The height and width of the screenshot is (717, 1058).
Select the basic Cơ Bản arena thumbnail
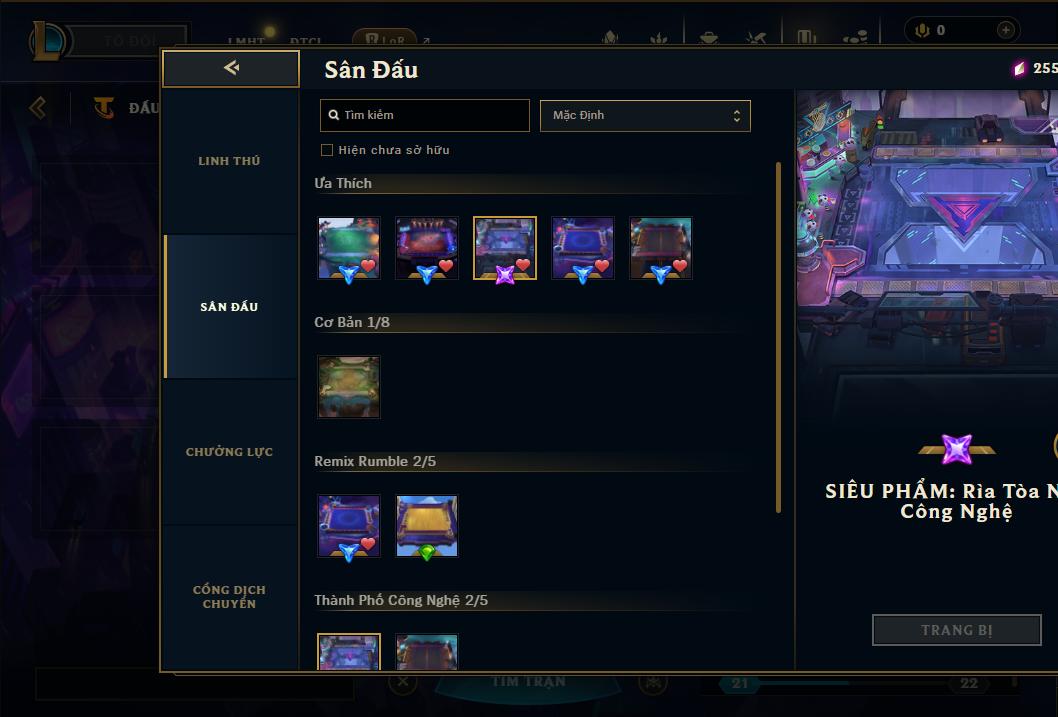pos(349,387)
